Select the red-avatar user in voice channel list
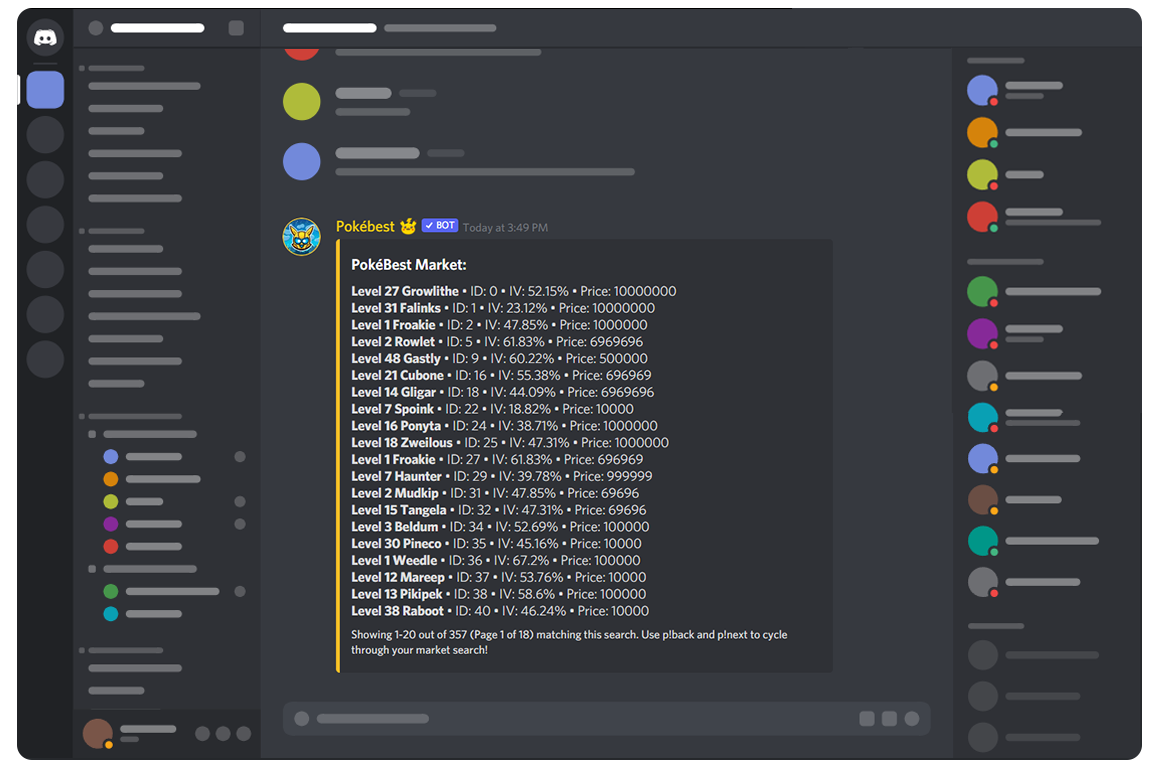 click(111, 546)
